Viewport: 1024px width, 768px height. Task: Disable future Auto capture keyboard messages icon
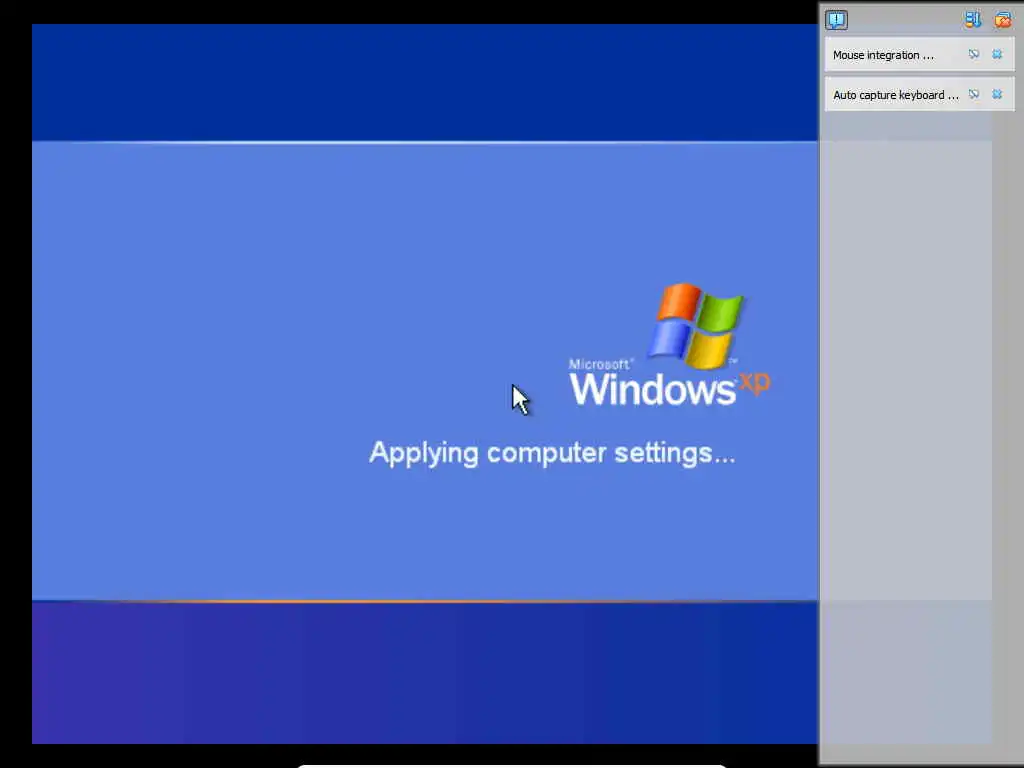[974, 94]
